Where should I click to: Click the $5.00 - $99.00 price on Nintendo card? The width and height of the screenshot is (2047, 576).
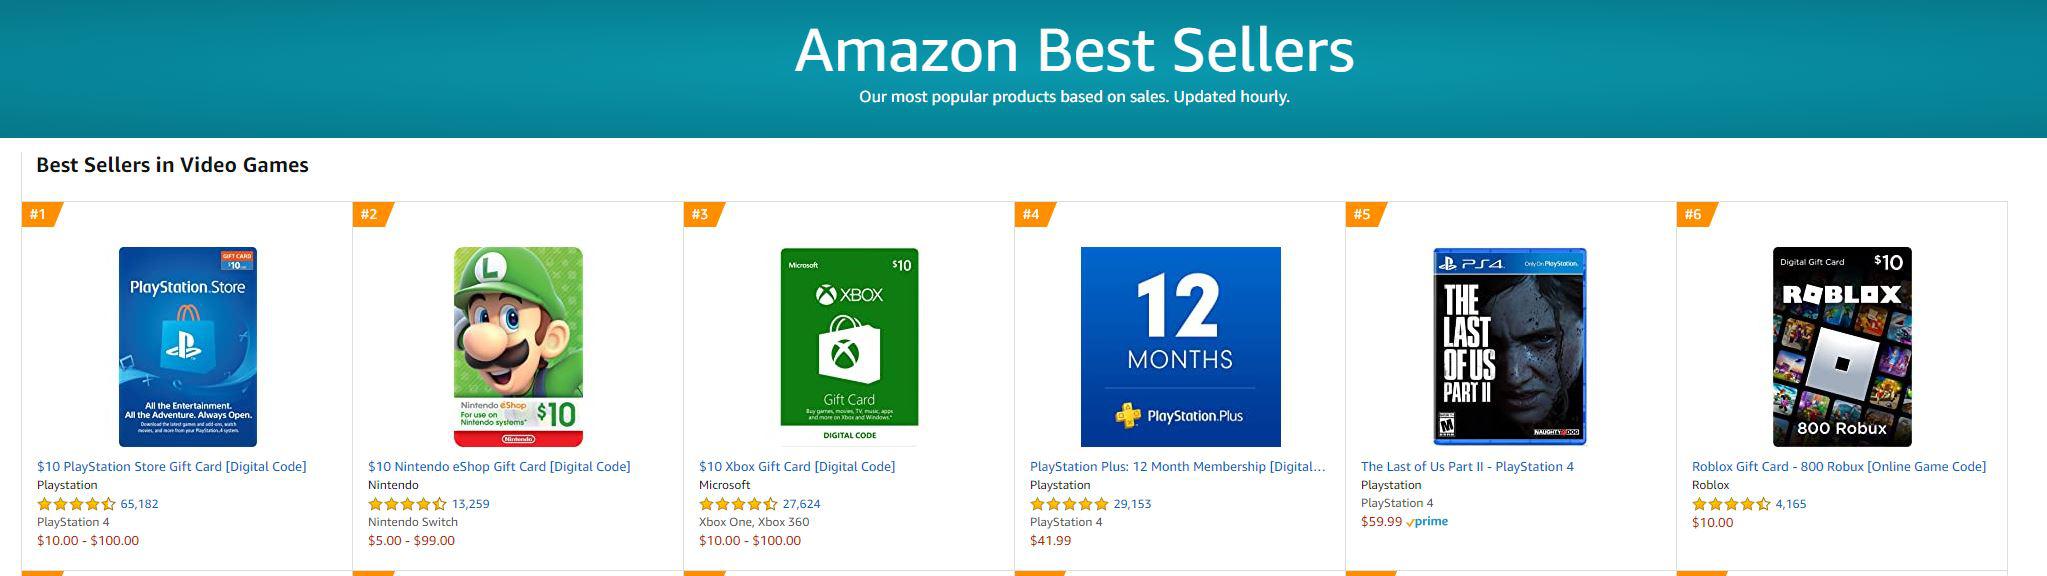[x=412, y=540]
